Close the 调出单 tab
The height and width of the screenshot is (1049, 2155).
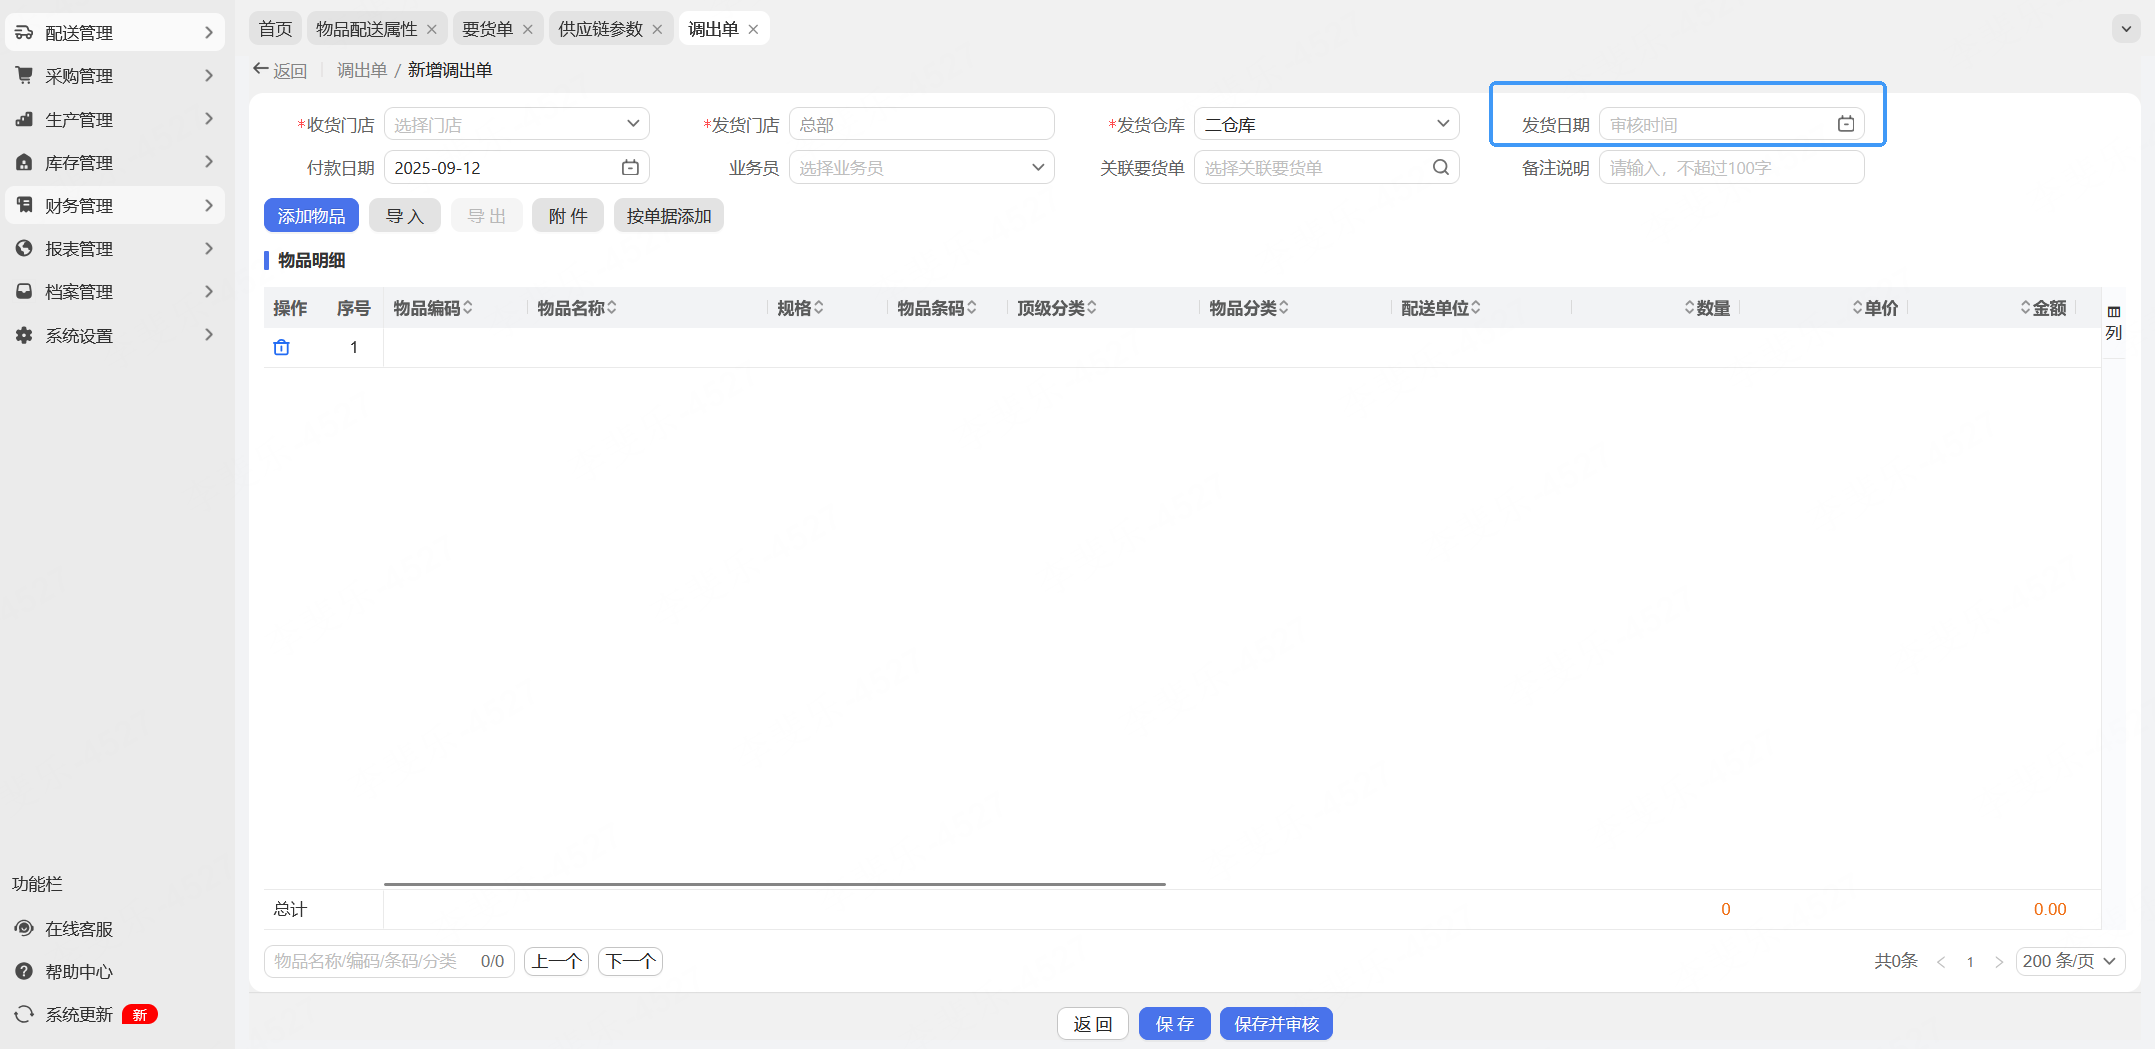click(753, 29)
